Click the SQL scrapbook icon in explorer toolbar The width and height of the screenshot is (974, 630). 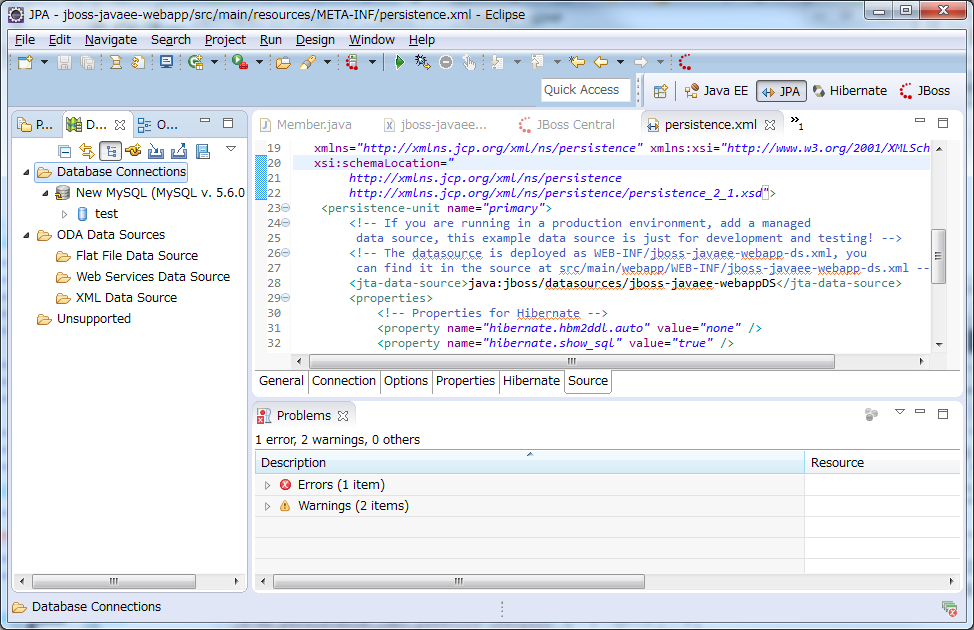pyautogui.click(x=203, y=151)
